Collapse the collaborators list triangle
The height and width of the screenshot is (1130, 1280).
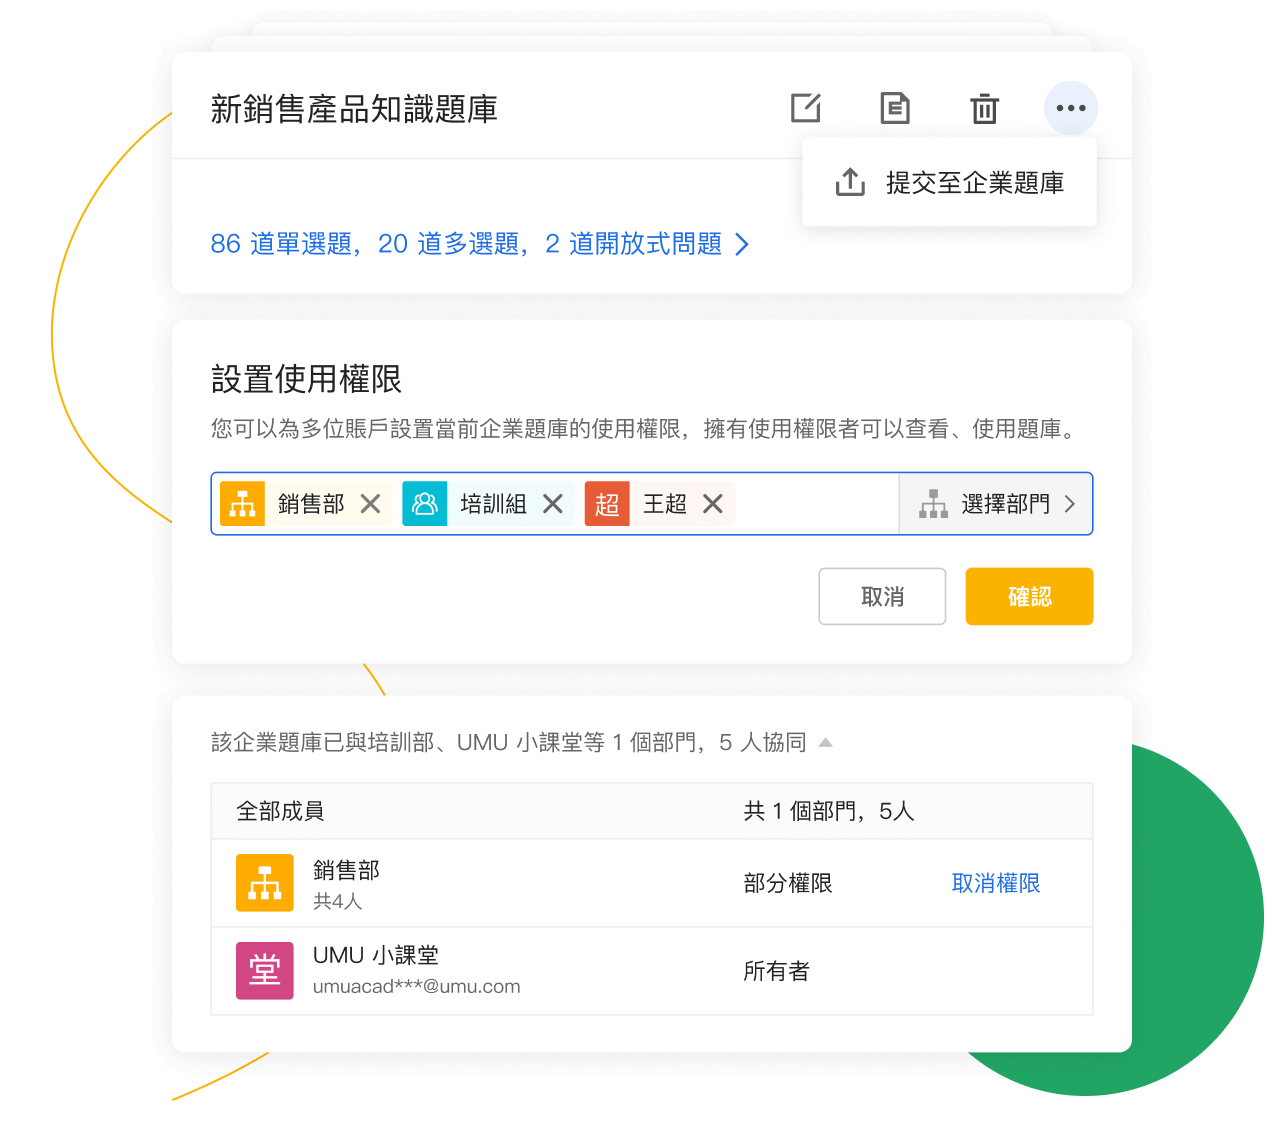(x=826, y=742)
